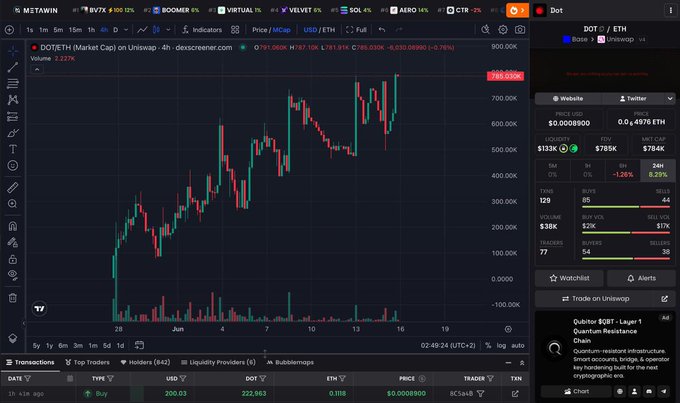
Task: Open the Dot Twitter link
Action: click(x=633, y=98)
